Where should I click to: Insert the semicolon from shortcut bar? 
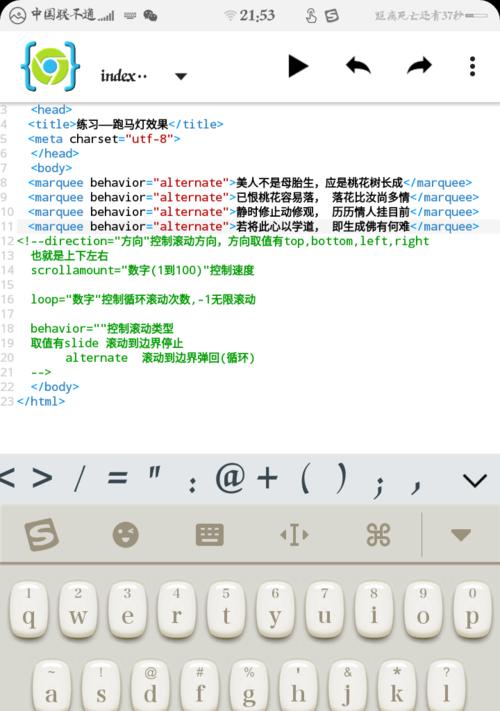tap(379, 485)
